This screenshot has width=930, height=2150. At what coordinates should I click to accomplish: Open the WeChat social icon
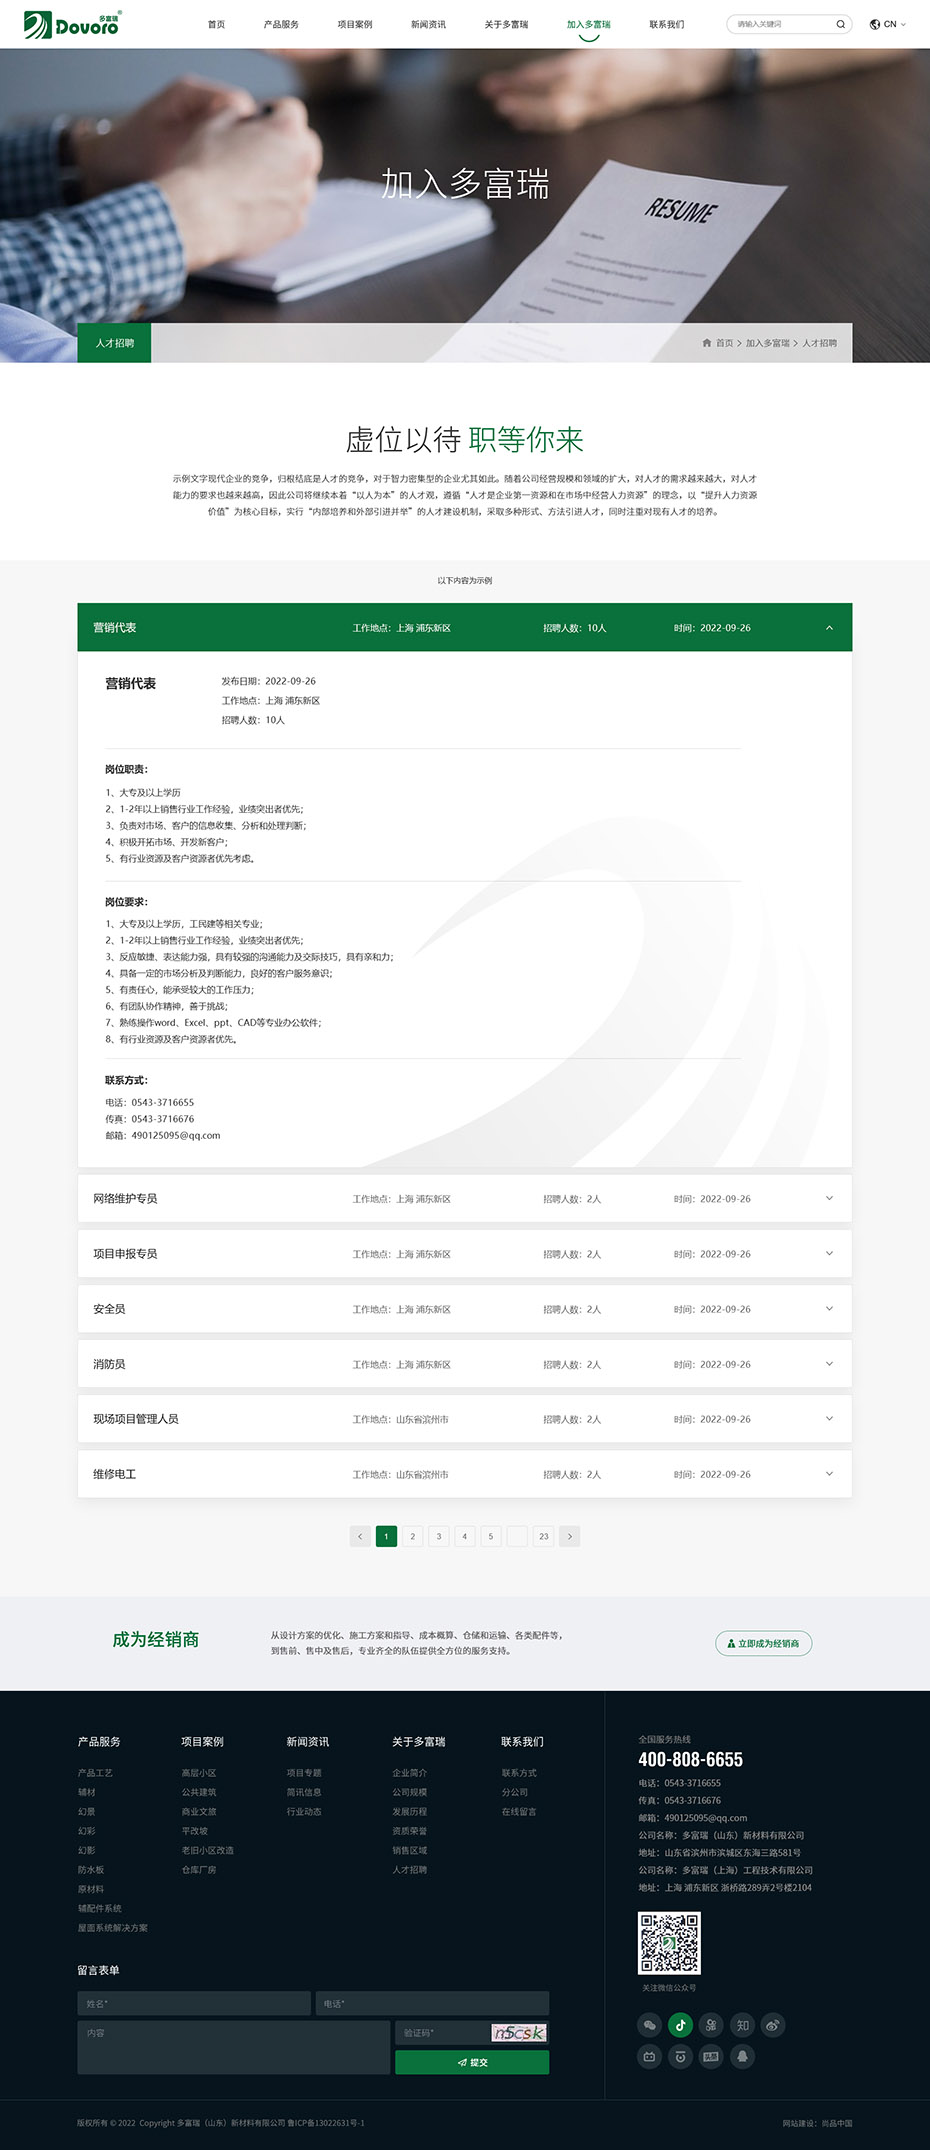pyautogui.click(x=650, y=2025)
